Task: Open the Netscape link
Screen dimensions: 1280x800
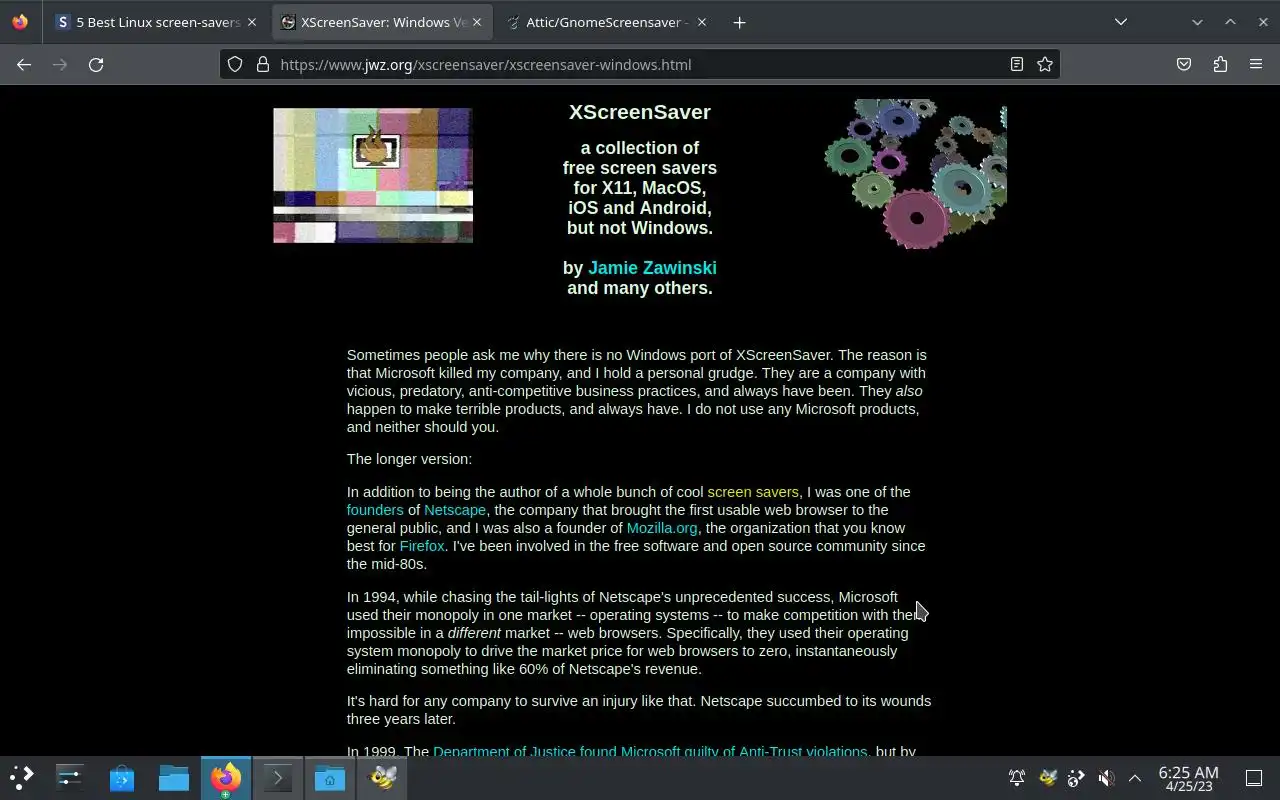Action: tap(455, 510)
